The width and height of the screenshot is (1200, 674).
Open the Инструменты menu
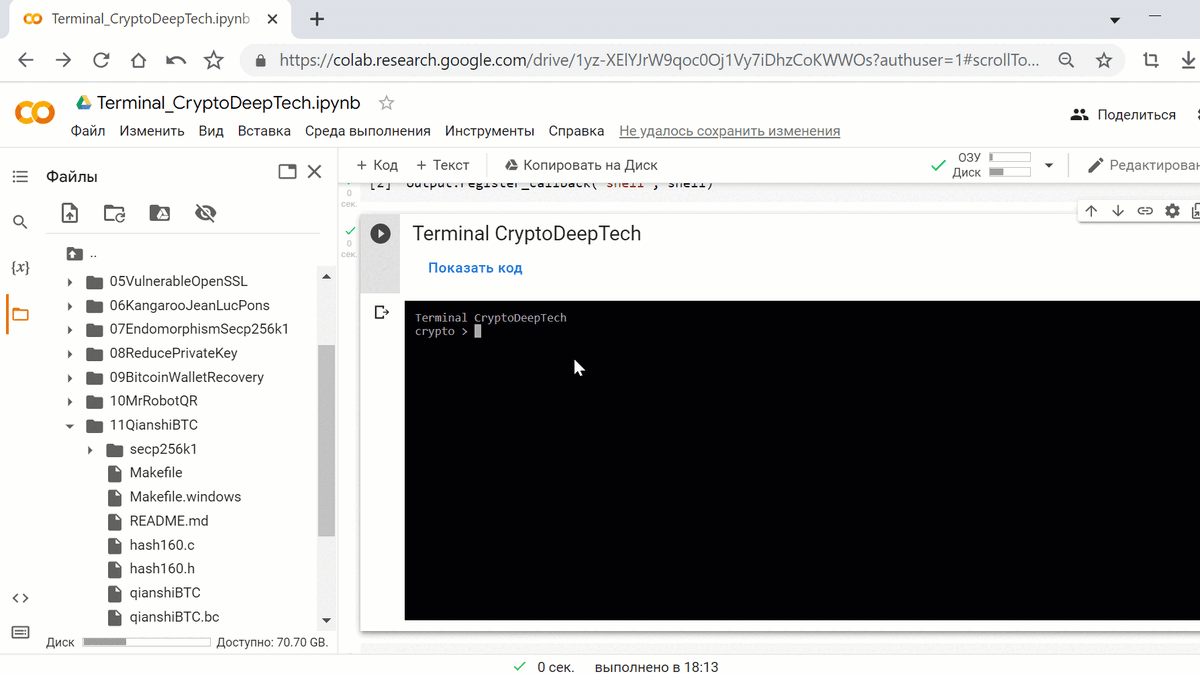489,131
